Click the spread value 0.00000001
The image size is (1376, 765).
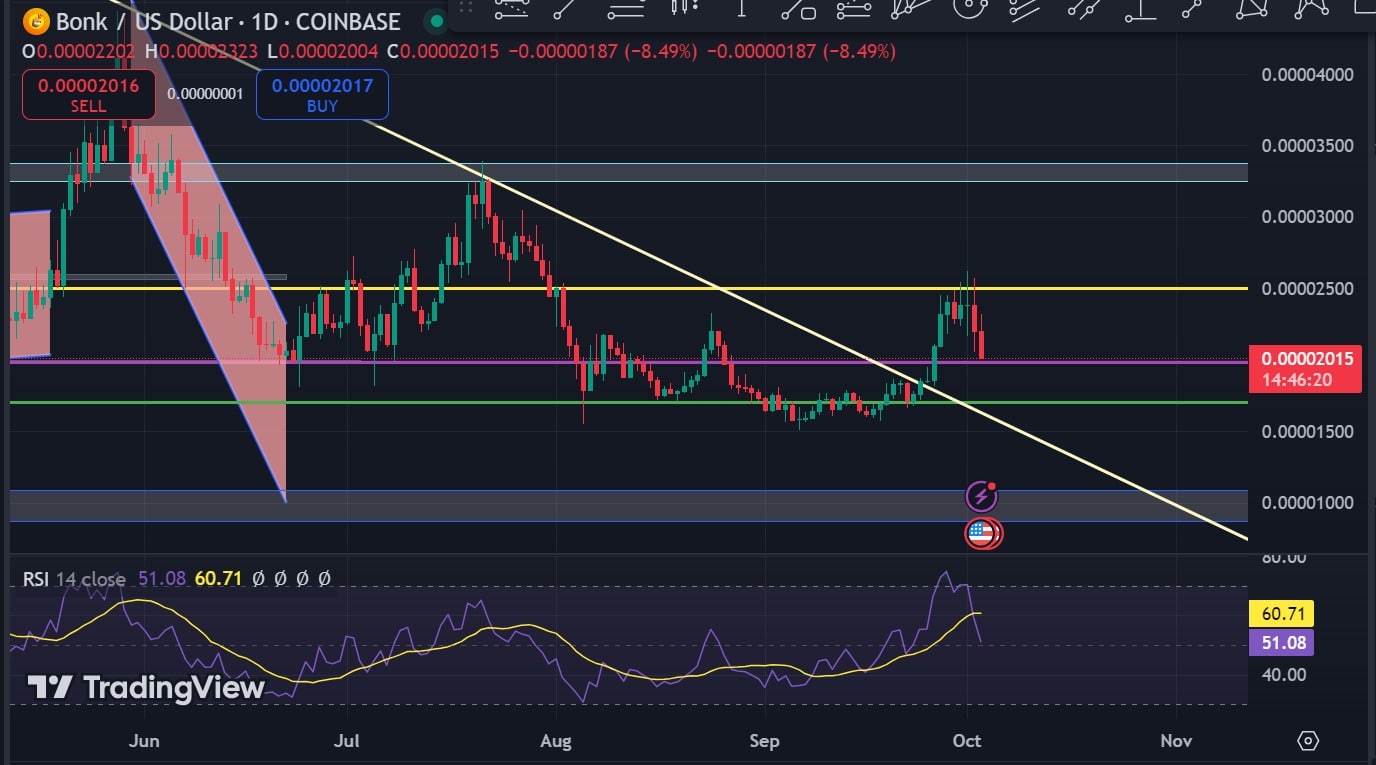pyautogui.click(x=205, y=94)
